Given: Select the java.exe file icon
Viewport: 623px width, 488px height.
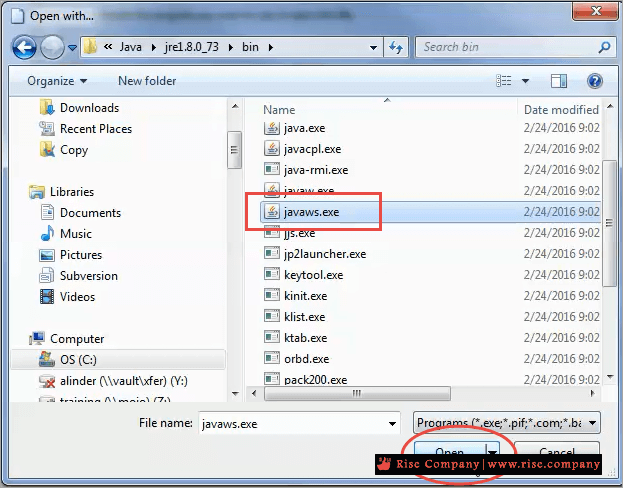Looking at the screenshot, I should (272, 128).
